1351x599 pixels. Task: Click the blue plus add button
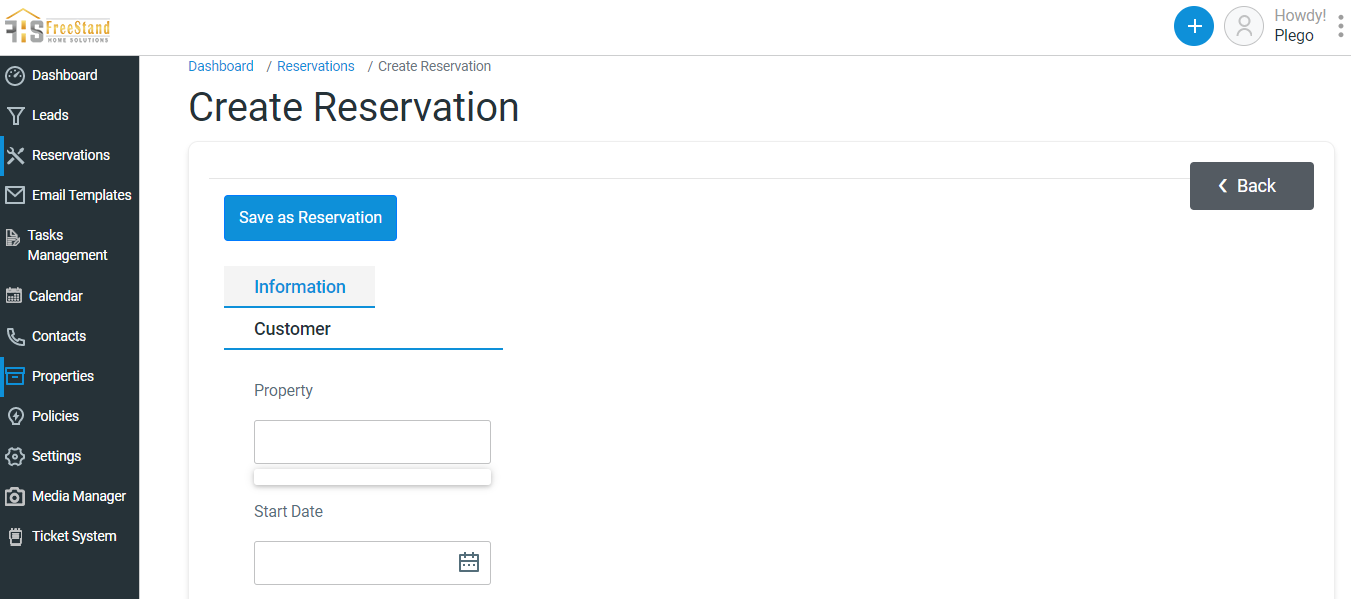(x=1194, y=26)
